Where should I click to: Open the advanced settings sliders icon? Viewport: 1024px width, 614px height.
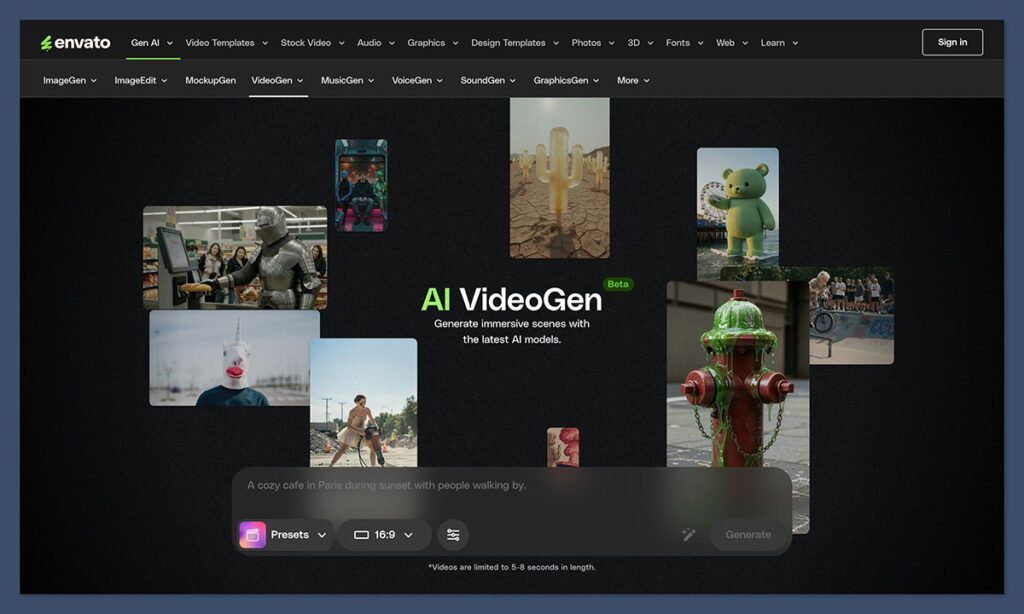(453, 534)
